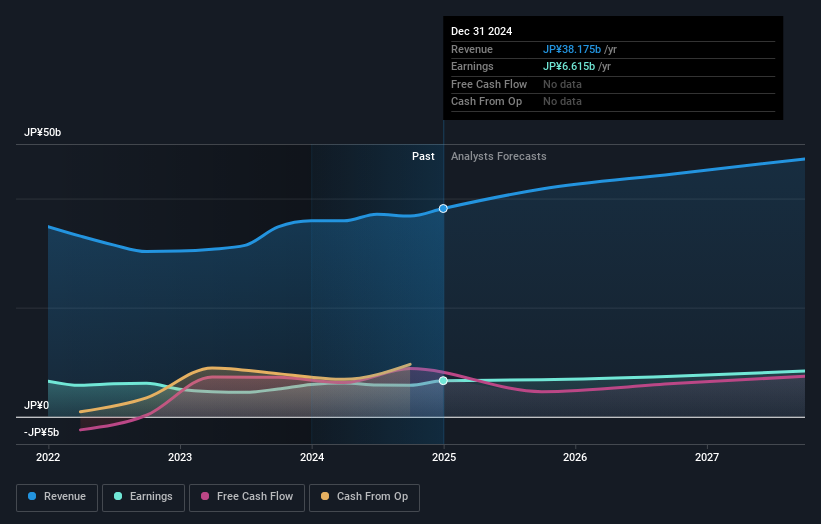Screen dimensions: 821x524
Task: Select the revenue data point at 2025
Action: tap(443, 208)
